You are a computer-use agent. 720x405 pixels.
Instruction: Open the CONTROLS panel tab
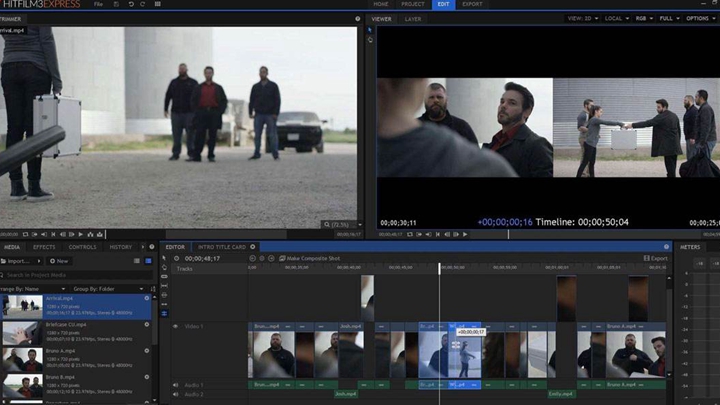click(83, 247)
